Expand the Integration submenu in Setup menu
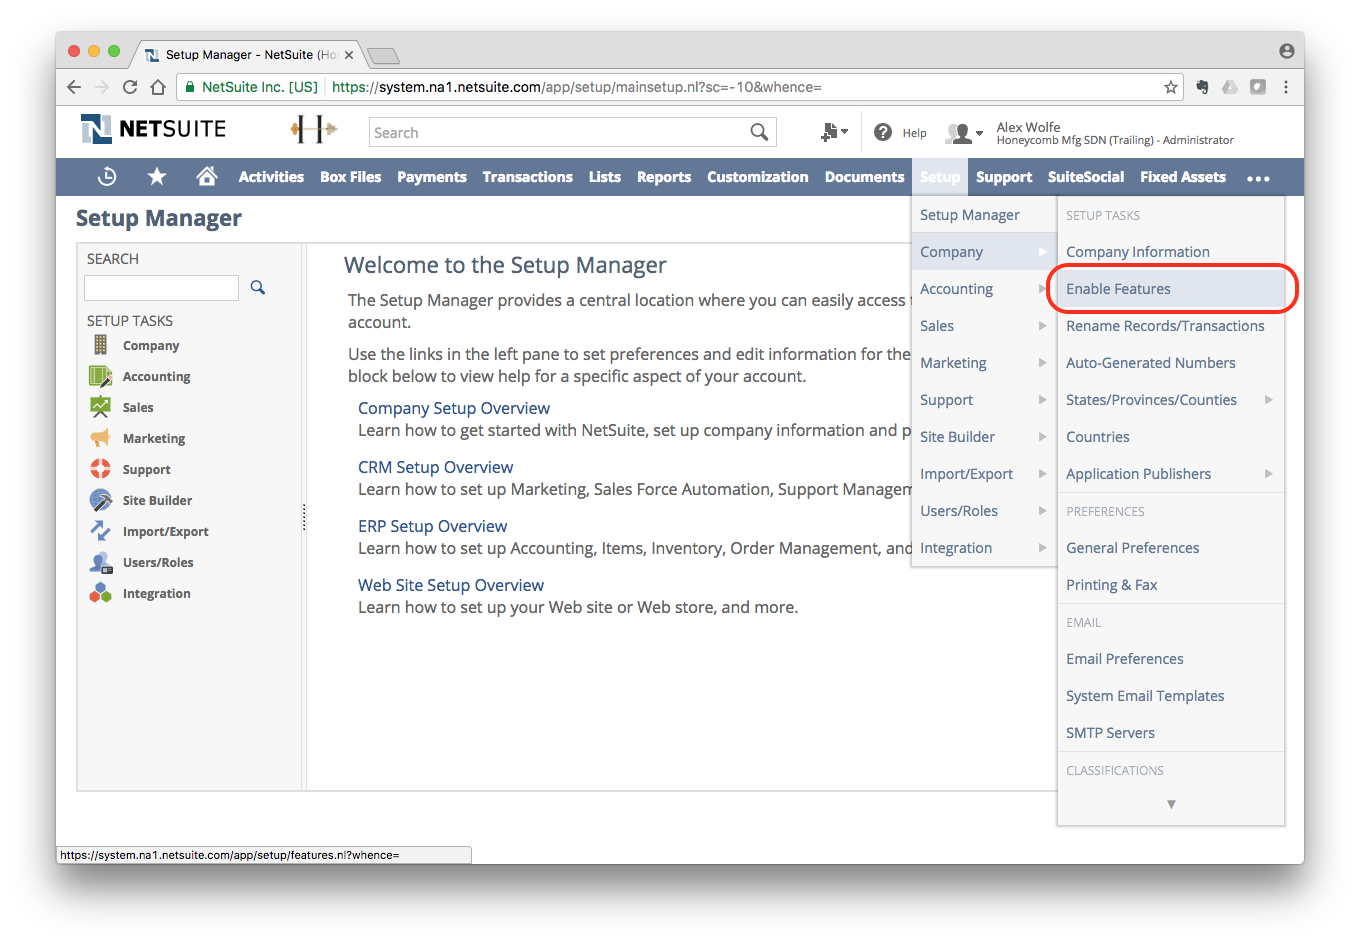 pyautogui.click(x=1042, y=548)
